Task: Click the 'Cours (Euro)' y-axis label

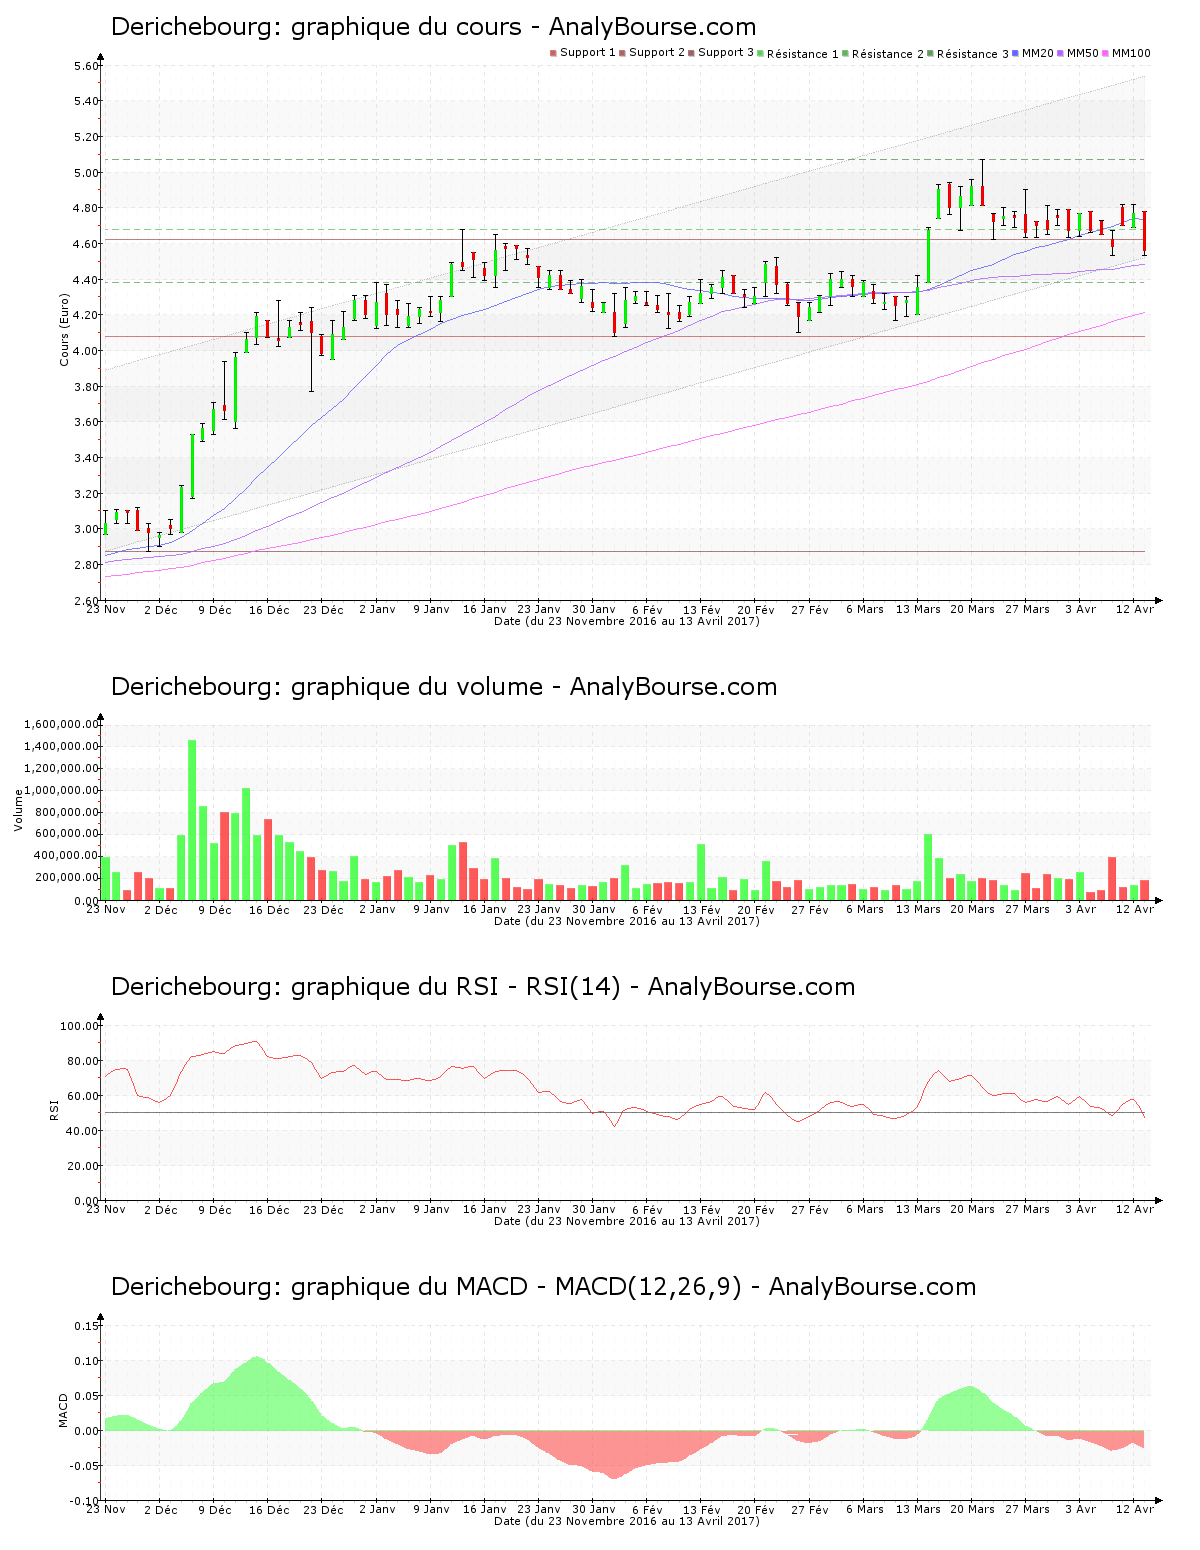Action: [64, 328]
